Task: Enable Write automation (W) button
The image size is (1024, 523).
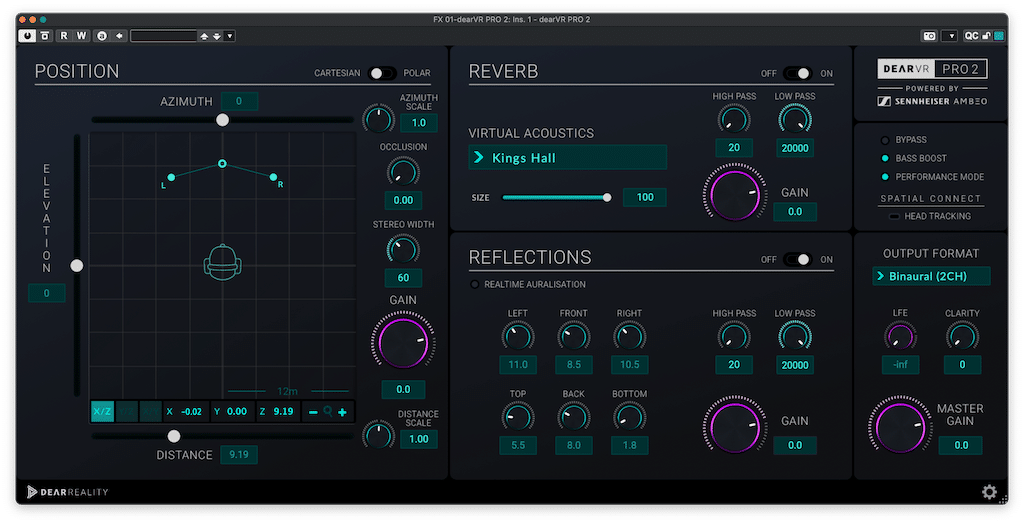Action: pyautogui.click(x=81, y=36)
